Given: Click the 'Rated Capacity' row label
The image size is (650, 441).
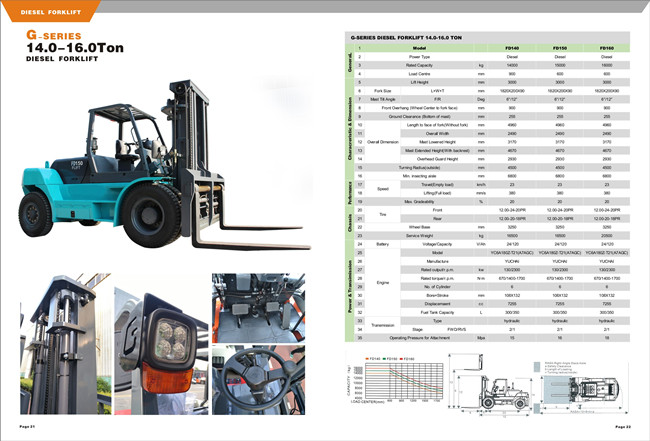Looking at the screenshot, I should click(419, 65).
